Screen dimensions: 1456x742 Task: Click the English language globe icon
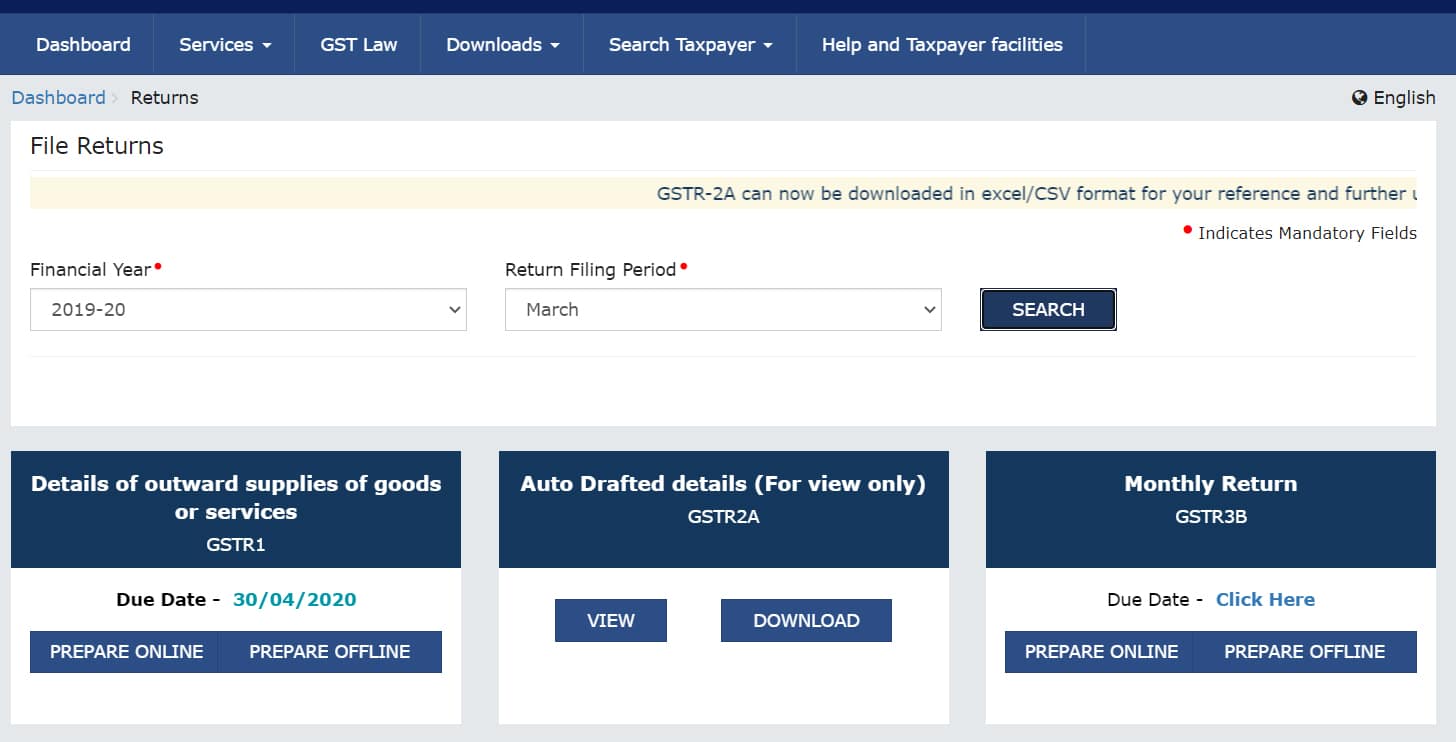click(x=1359, y=97)
